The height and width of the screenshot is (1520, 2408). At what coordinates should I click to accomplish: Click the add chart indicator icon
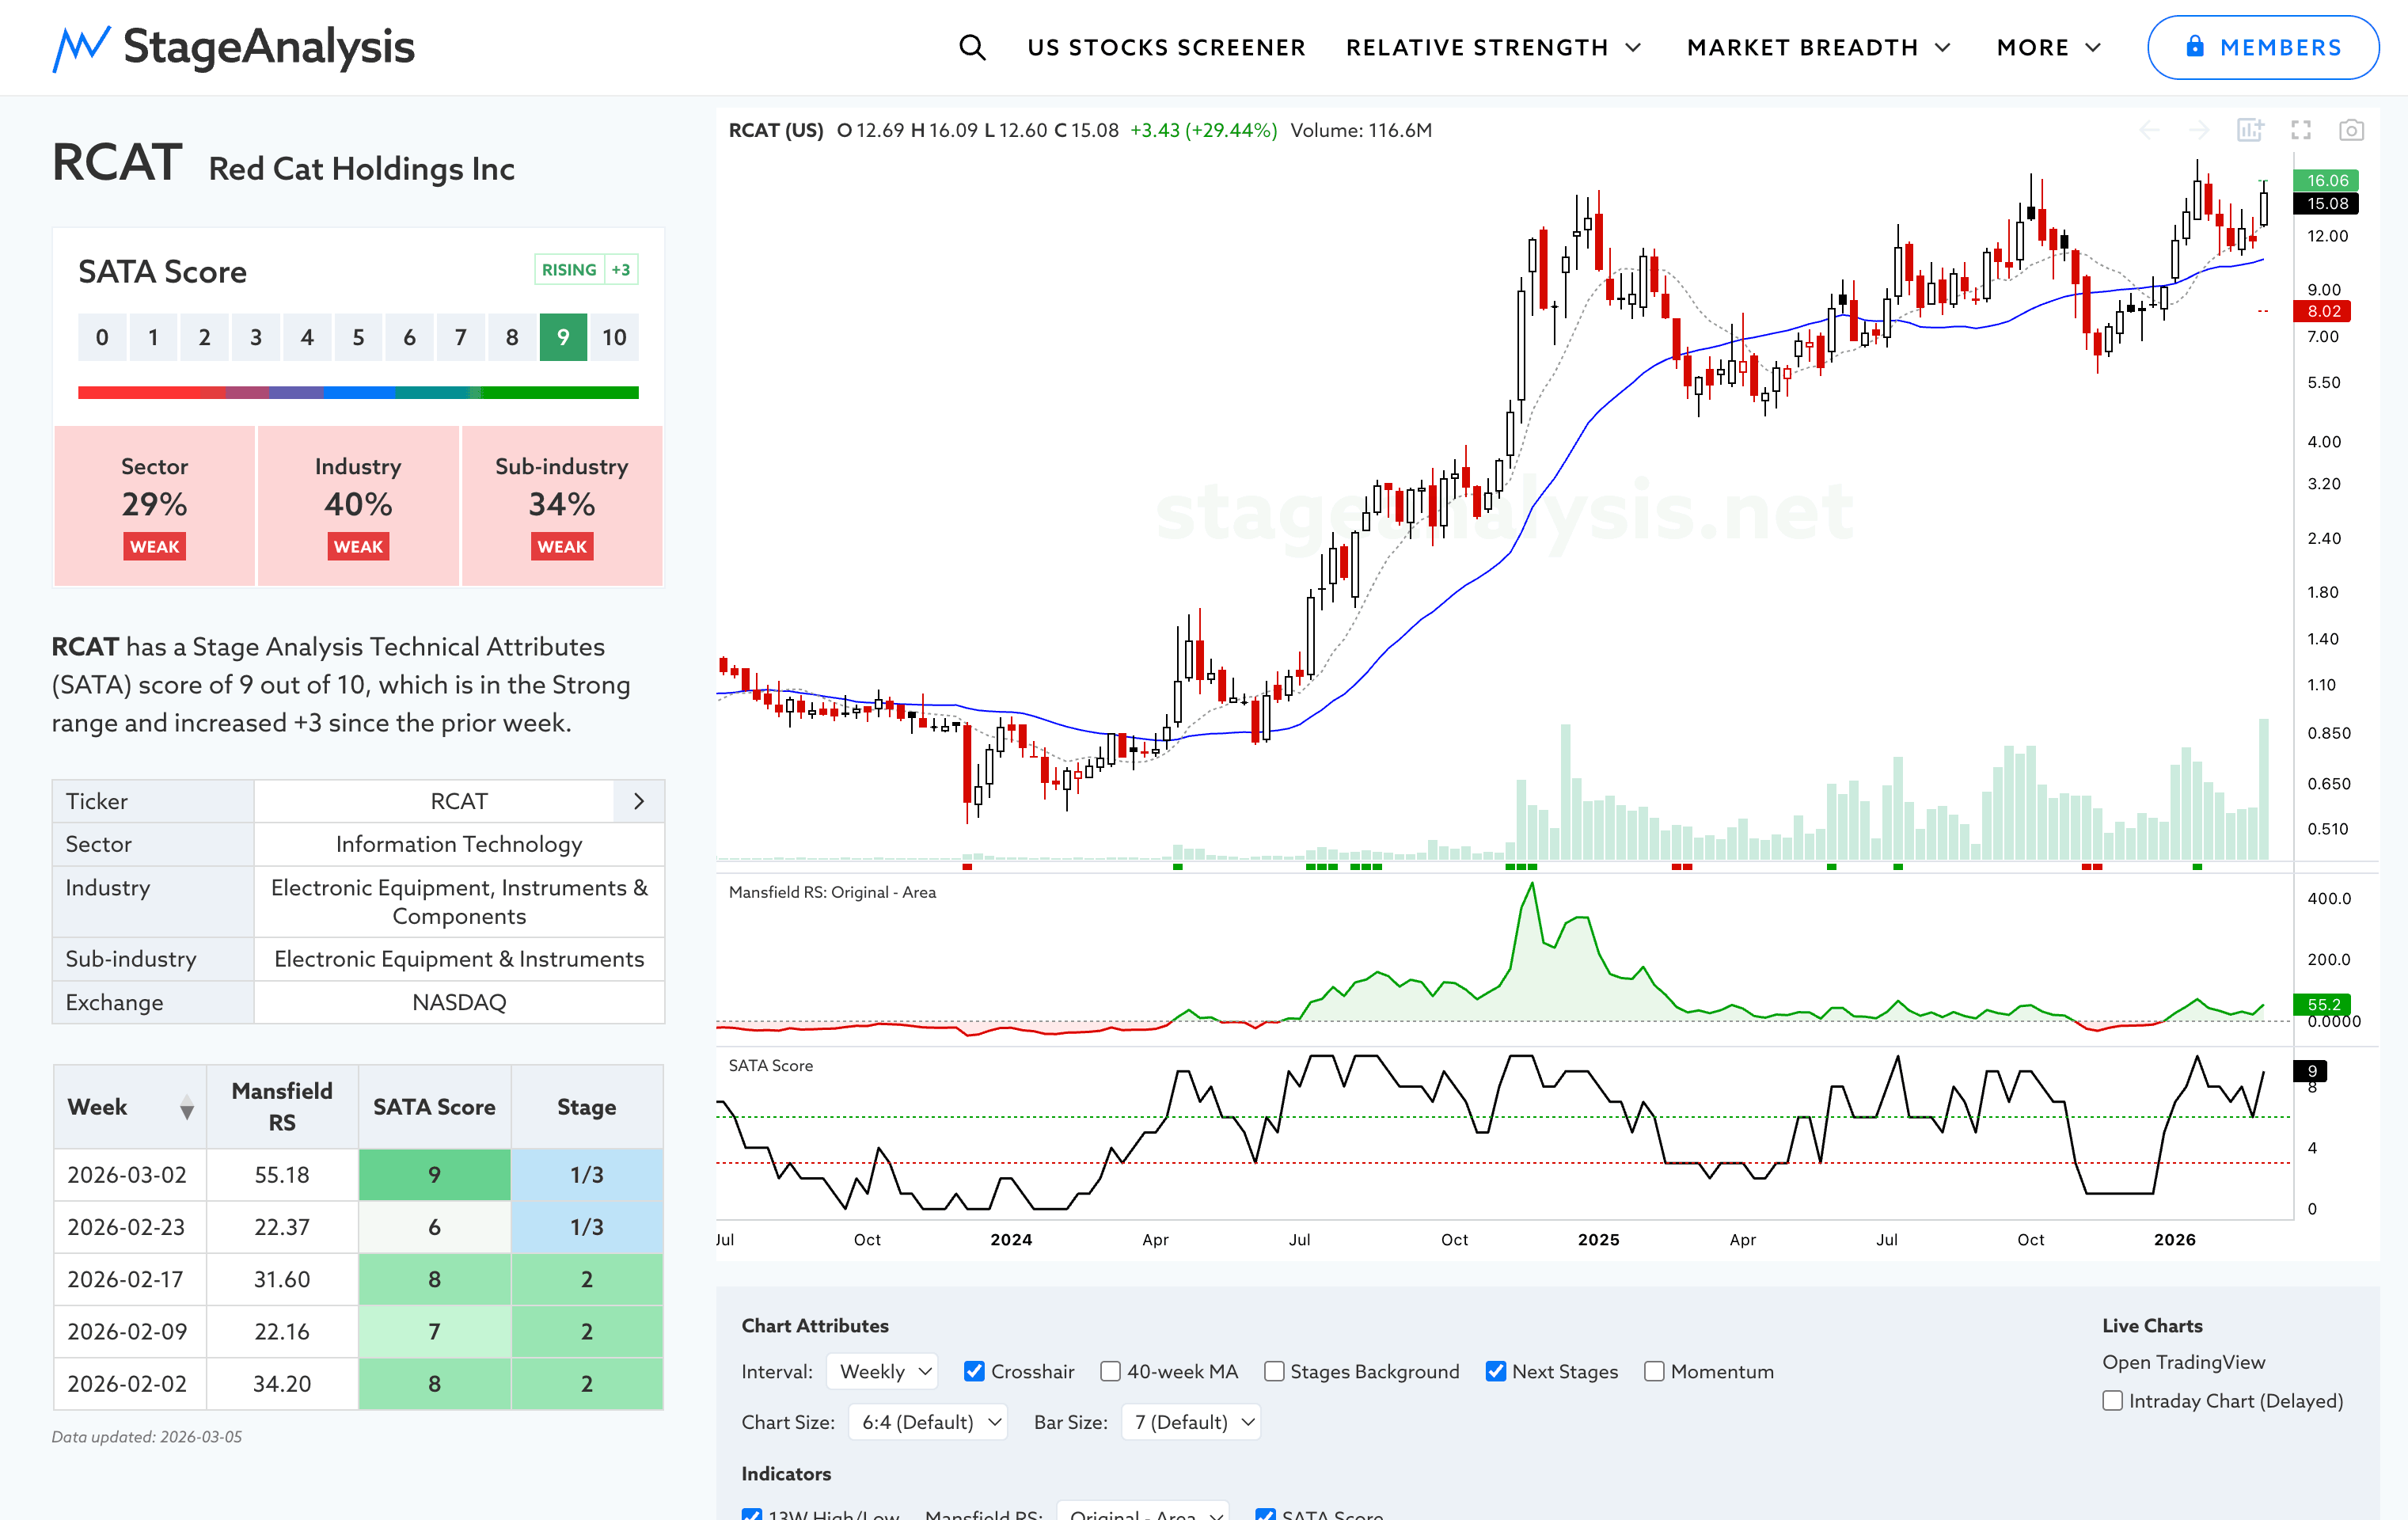coord(2250,130)
